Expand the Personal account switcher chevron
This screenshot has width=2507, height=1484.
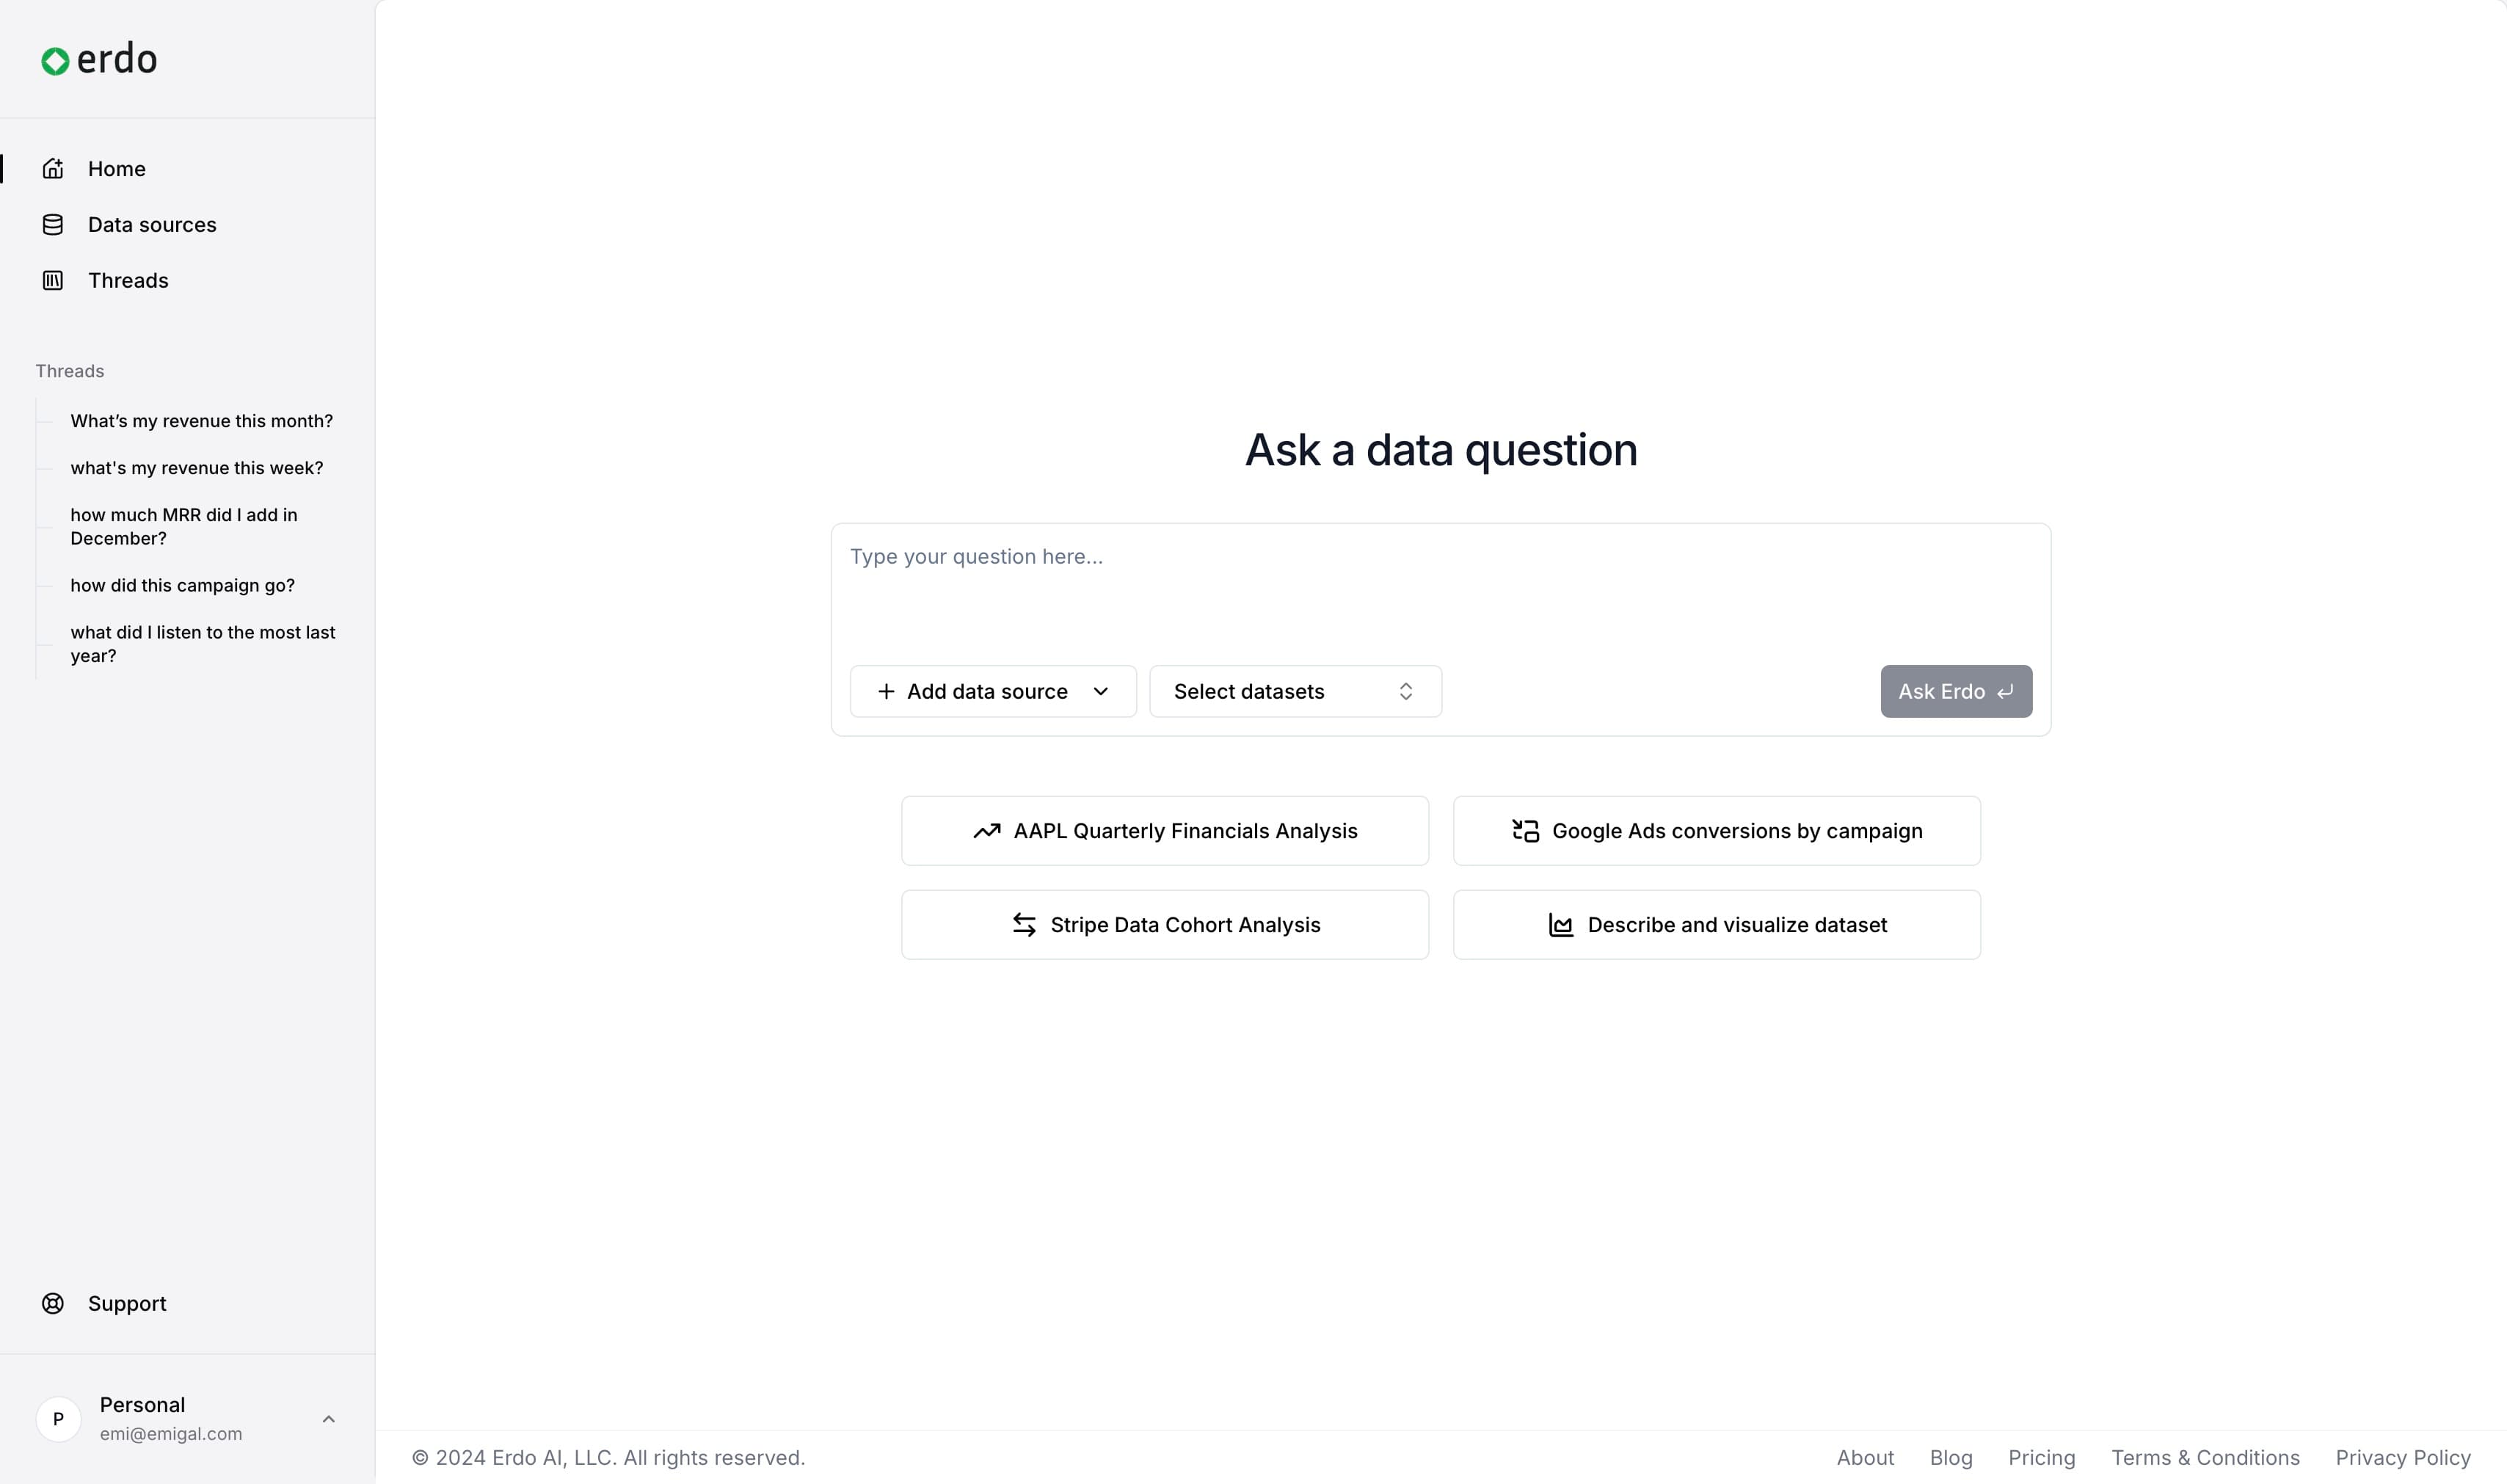click(x=328, y=1419)
